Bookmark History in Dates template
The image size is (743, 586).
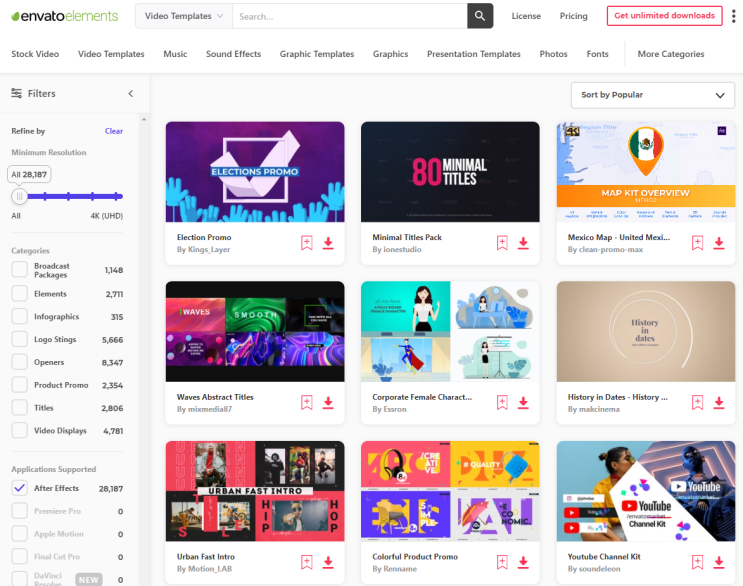698,403
